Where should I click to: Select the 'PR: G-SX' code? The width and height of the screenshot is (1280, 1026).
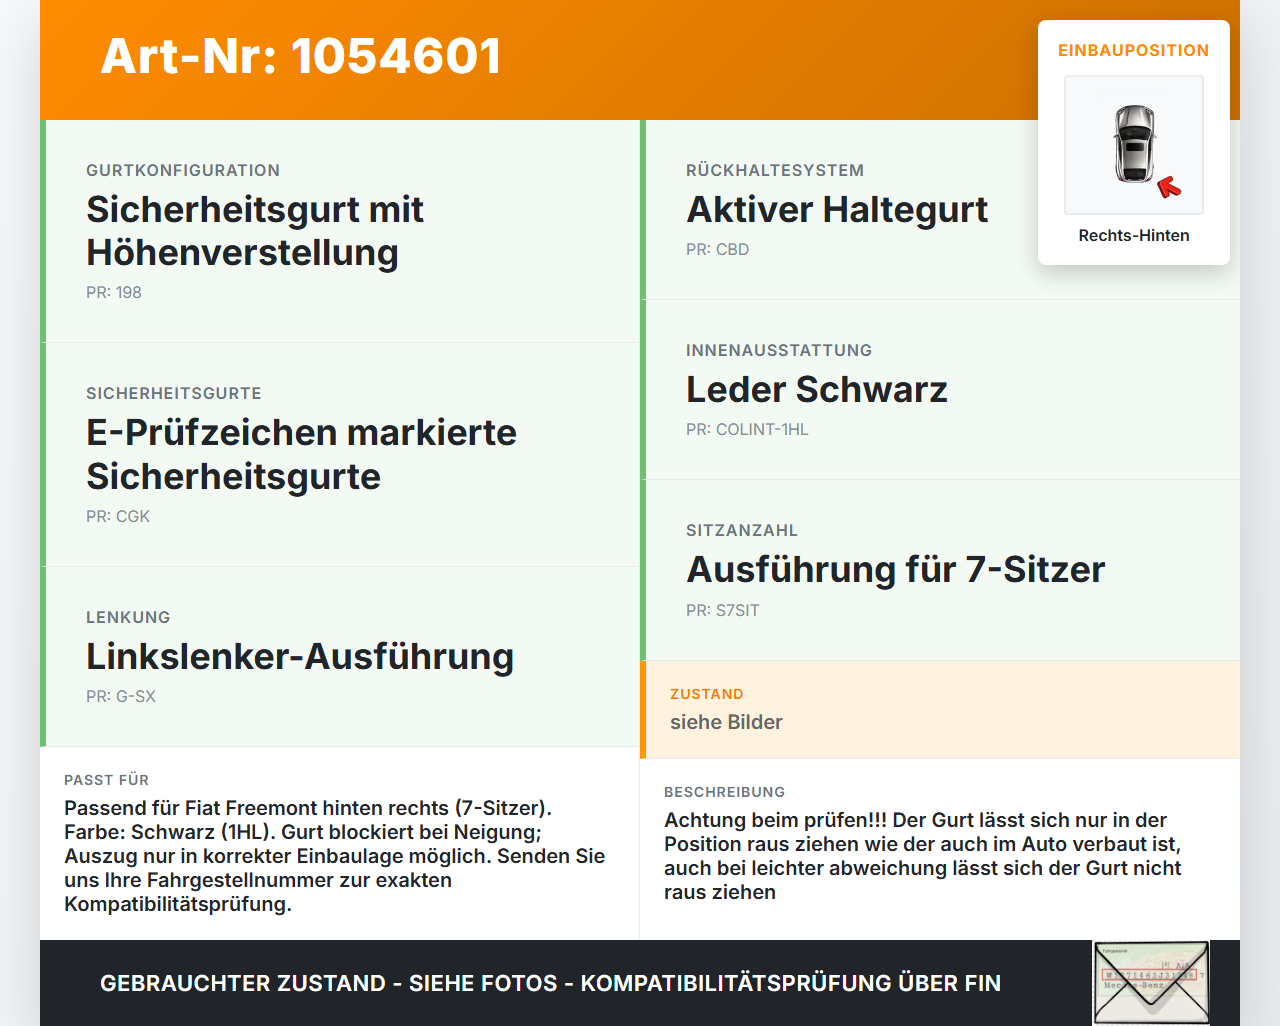(121, 696)
